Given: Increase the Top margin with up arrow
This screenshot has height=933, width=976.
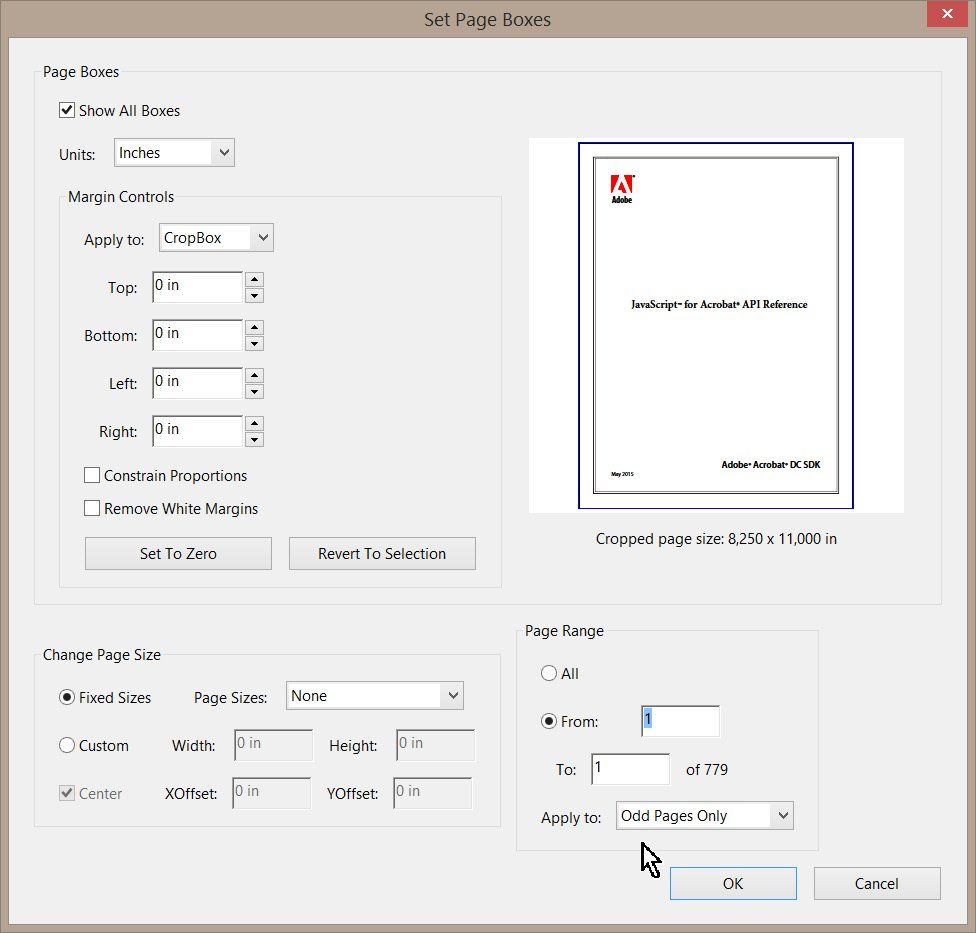Looking at the screenshot, I should point(254,280).
